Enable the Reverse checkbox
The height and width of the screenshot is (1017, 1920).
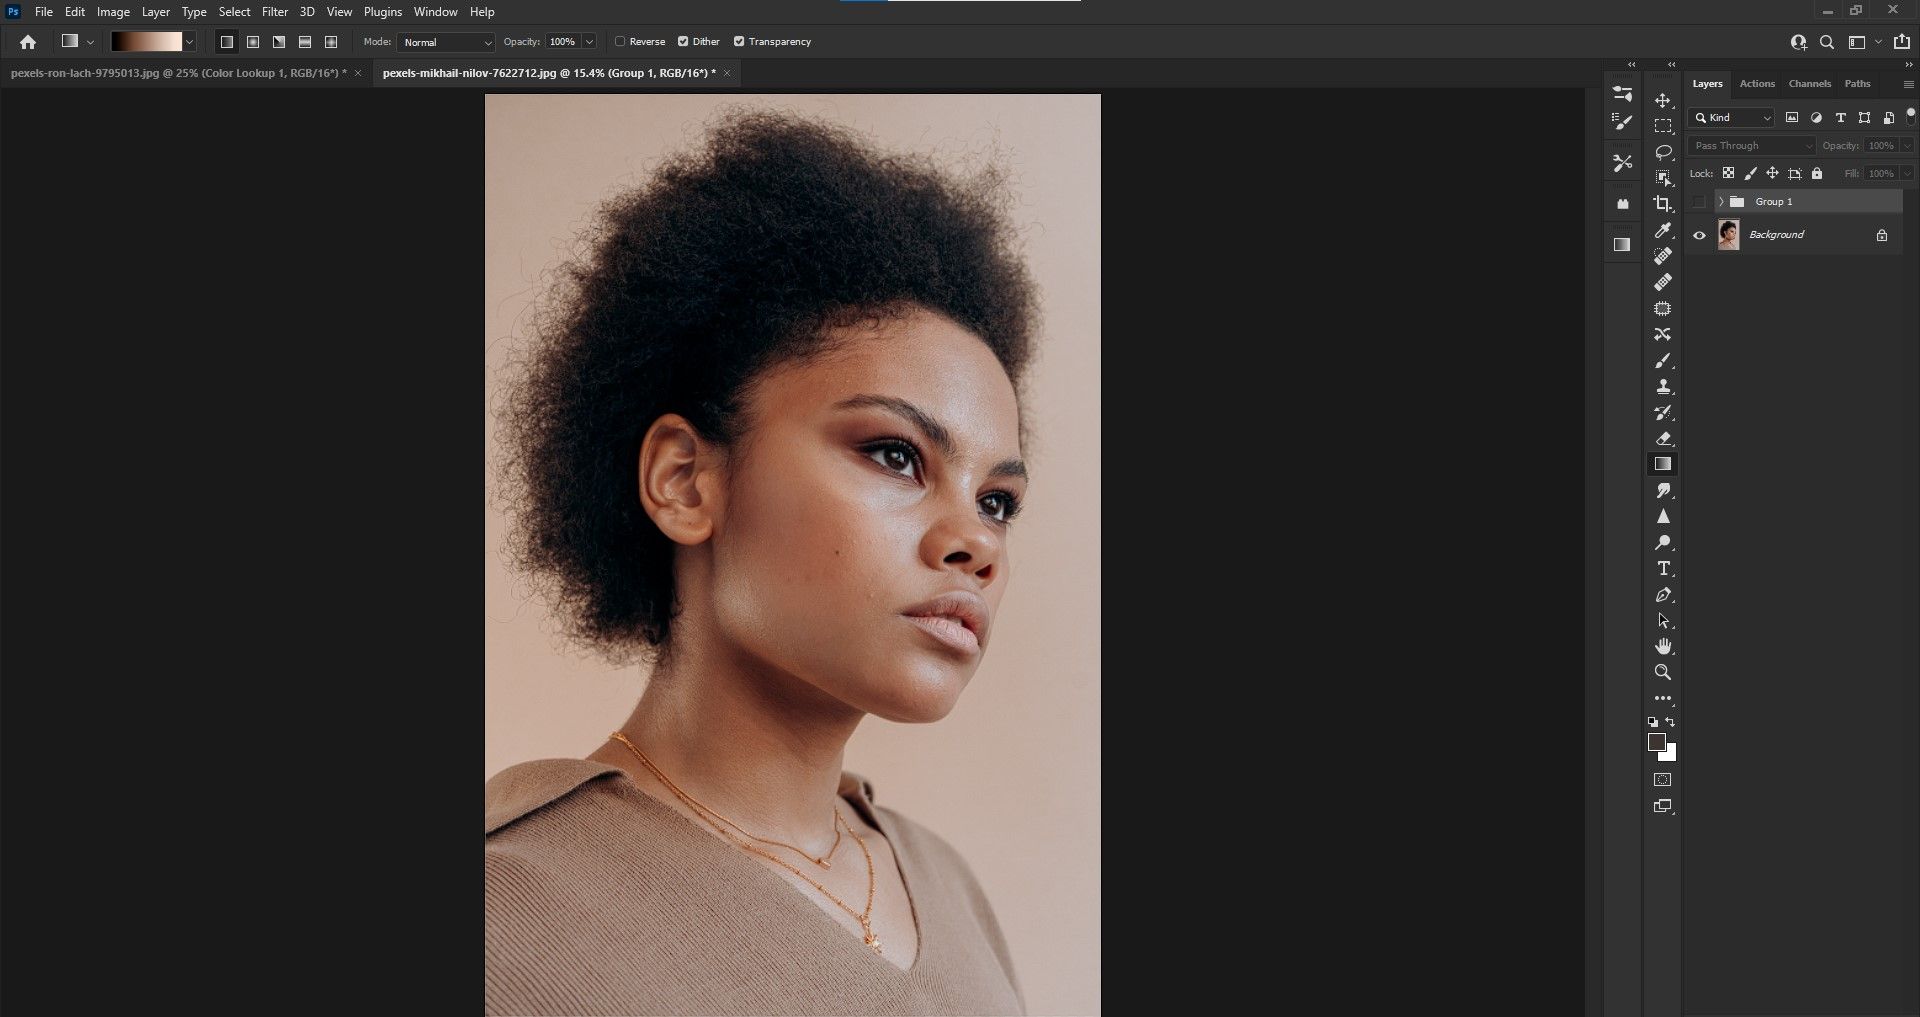(620, 42)
